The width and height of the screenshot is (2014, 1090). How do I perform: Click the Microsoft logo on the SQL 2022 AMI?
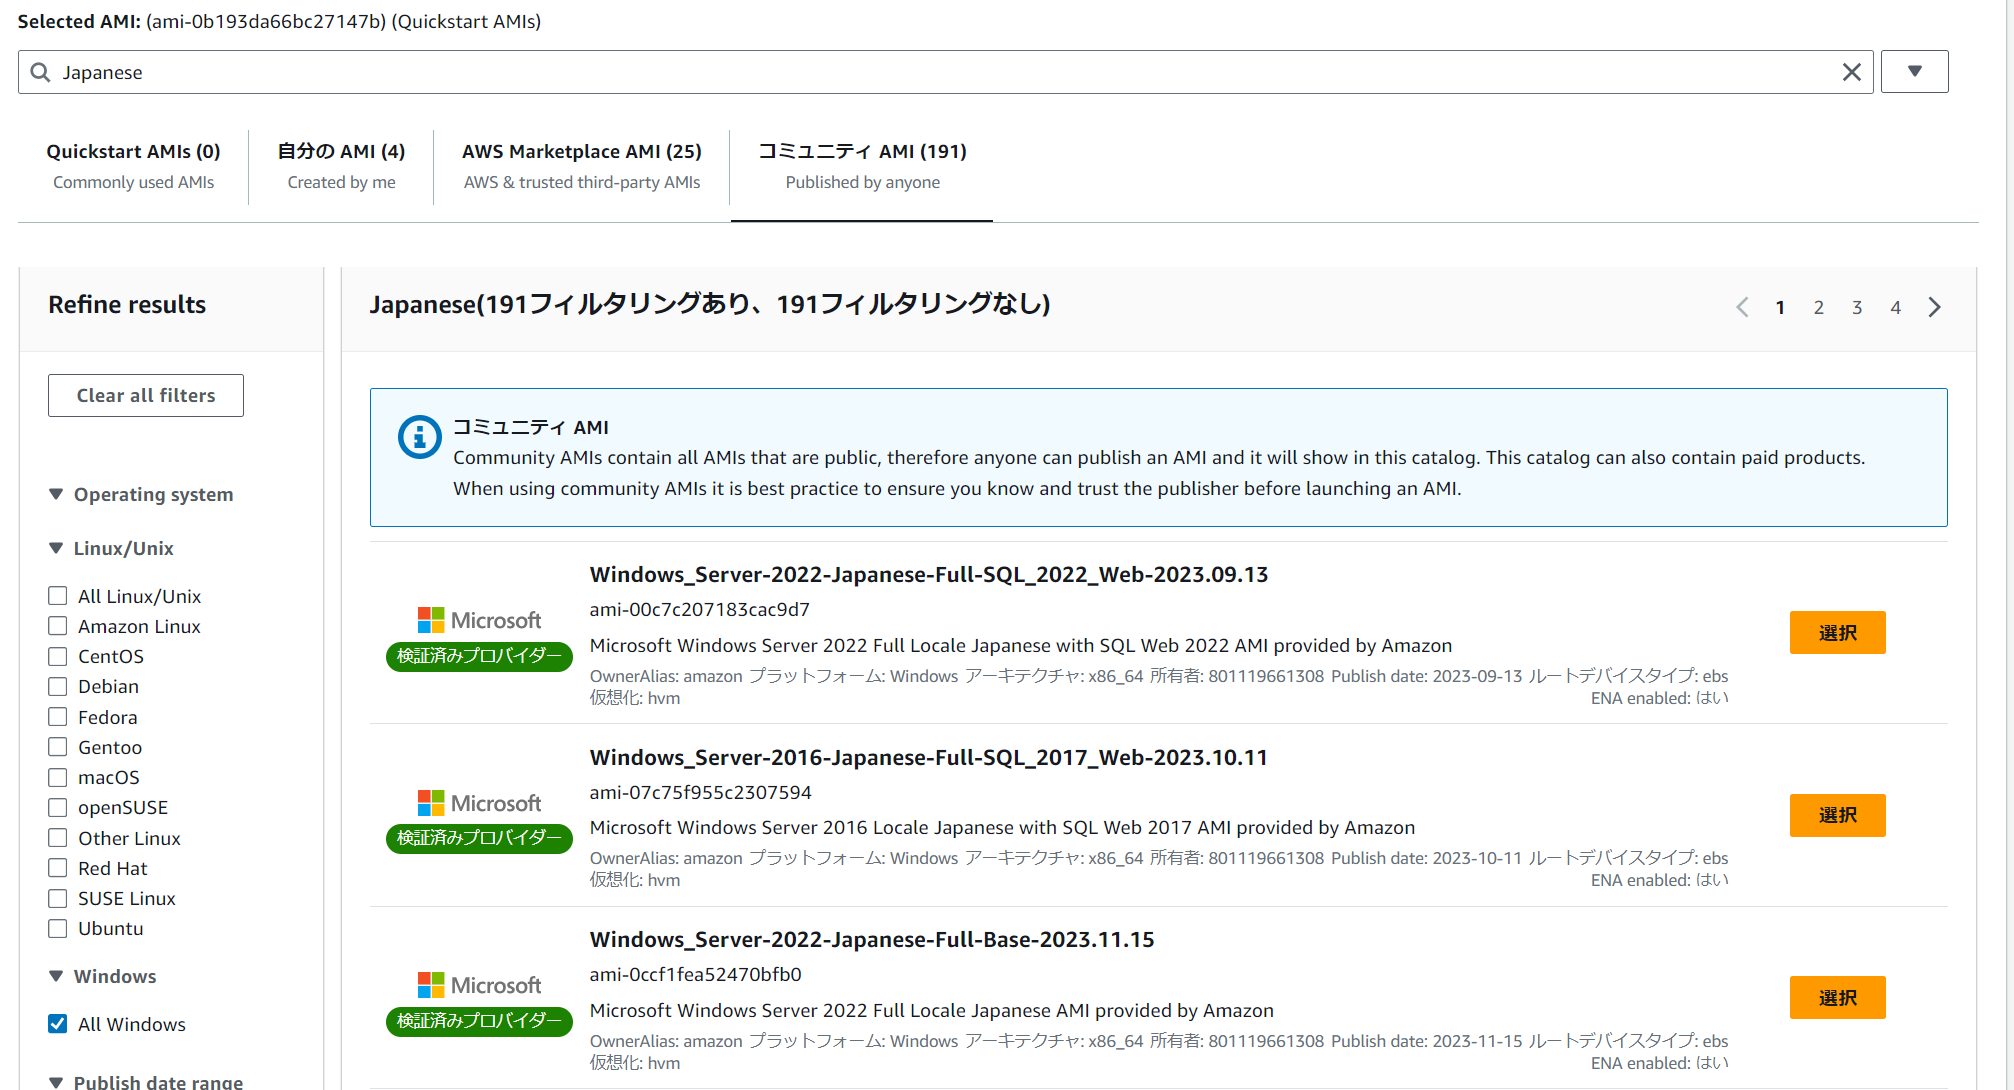(x=480, y=620)
